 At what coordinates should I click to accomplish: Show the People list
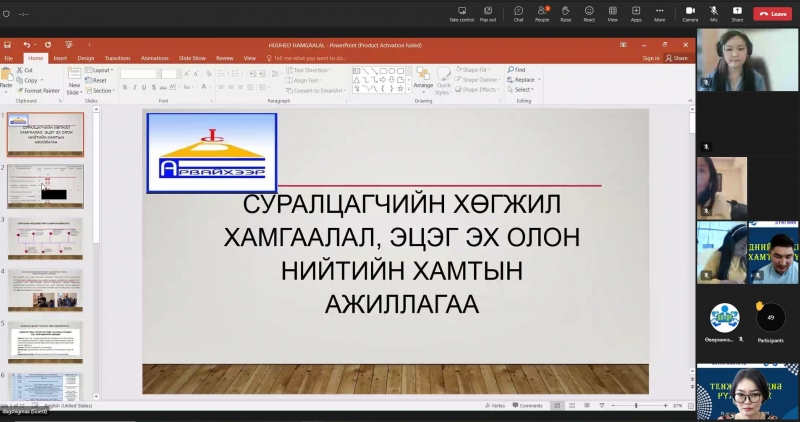(x=542, y=13)
